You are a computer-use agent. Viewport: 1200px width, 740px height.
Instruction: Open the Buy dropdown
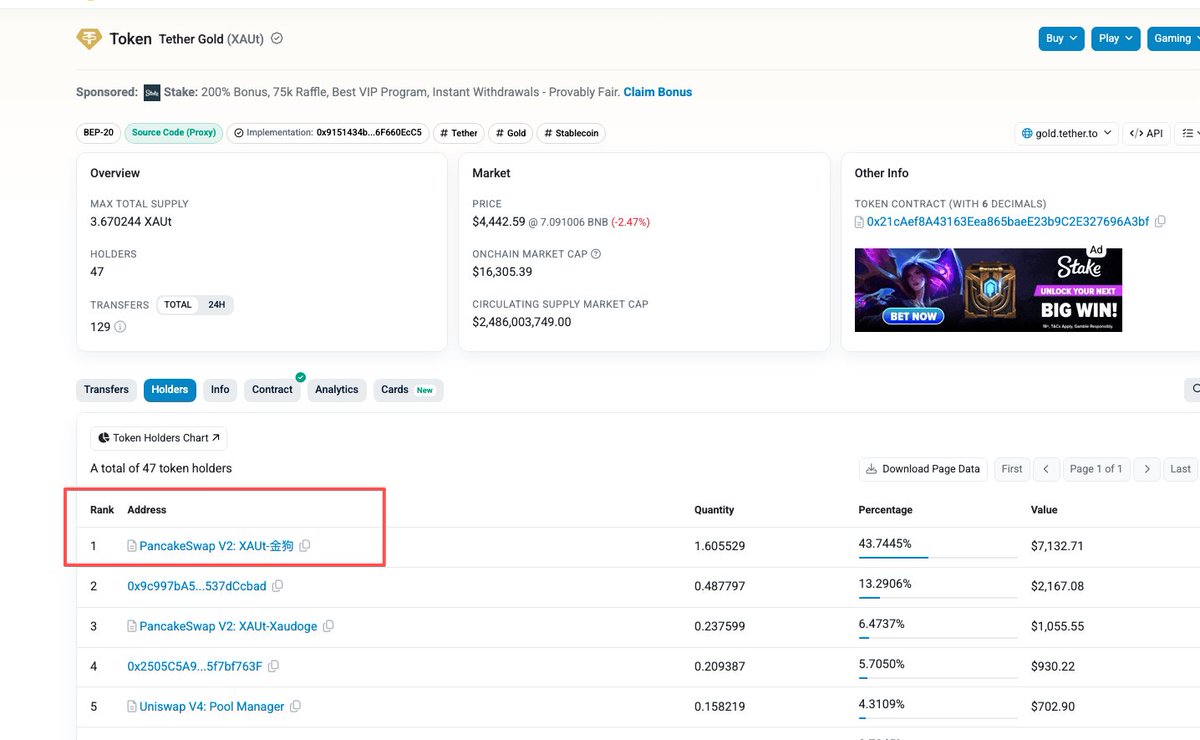[1061, 39]
